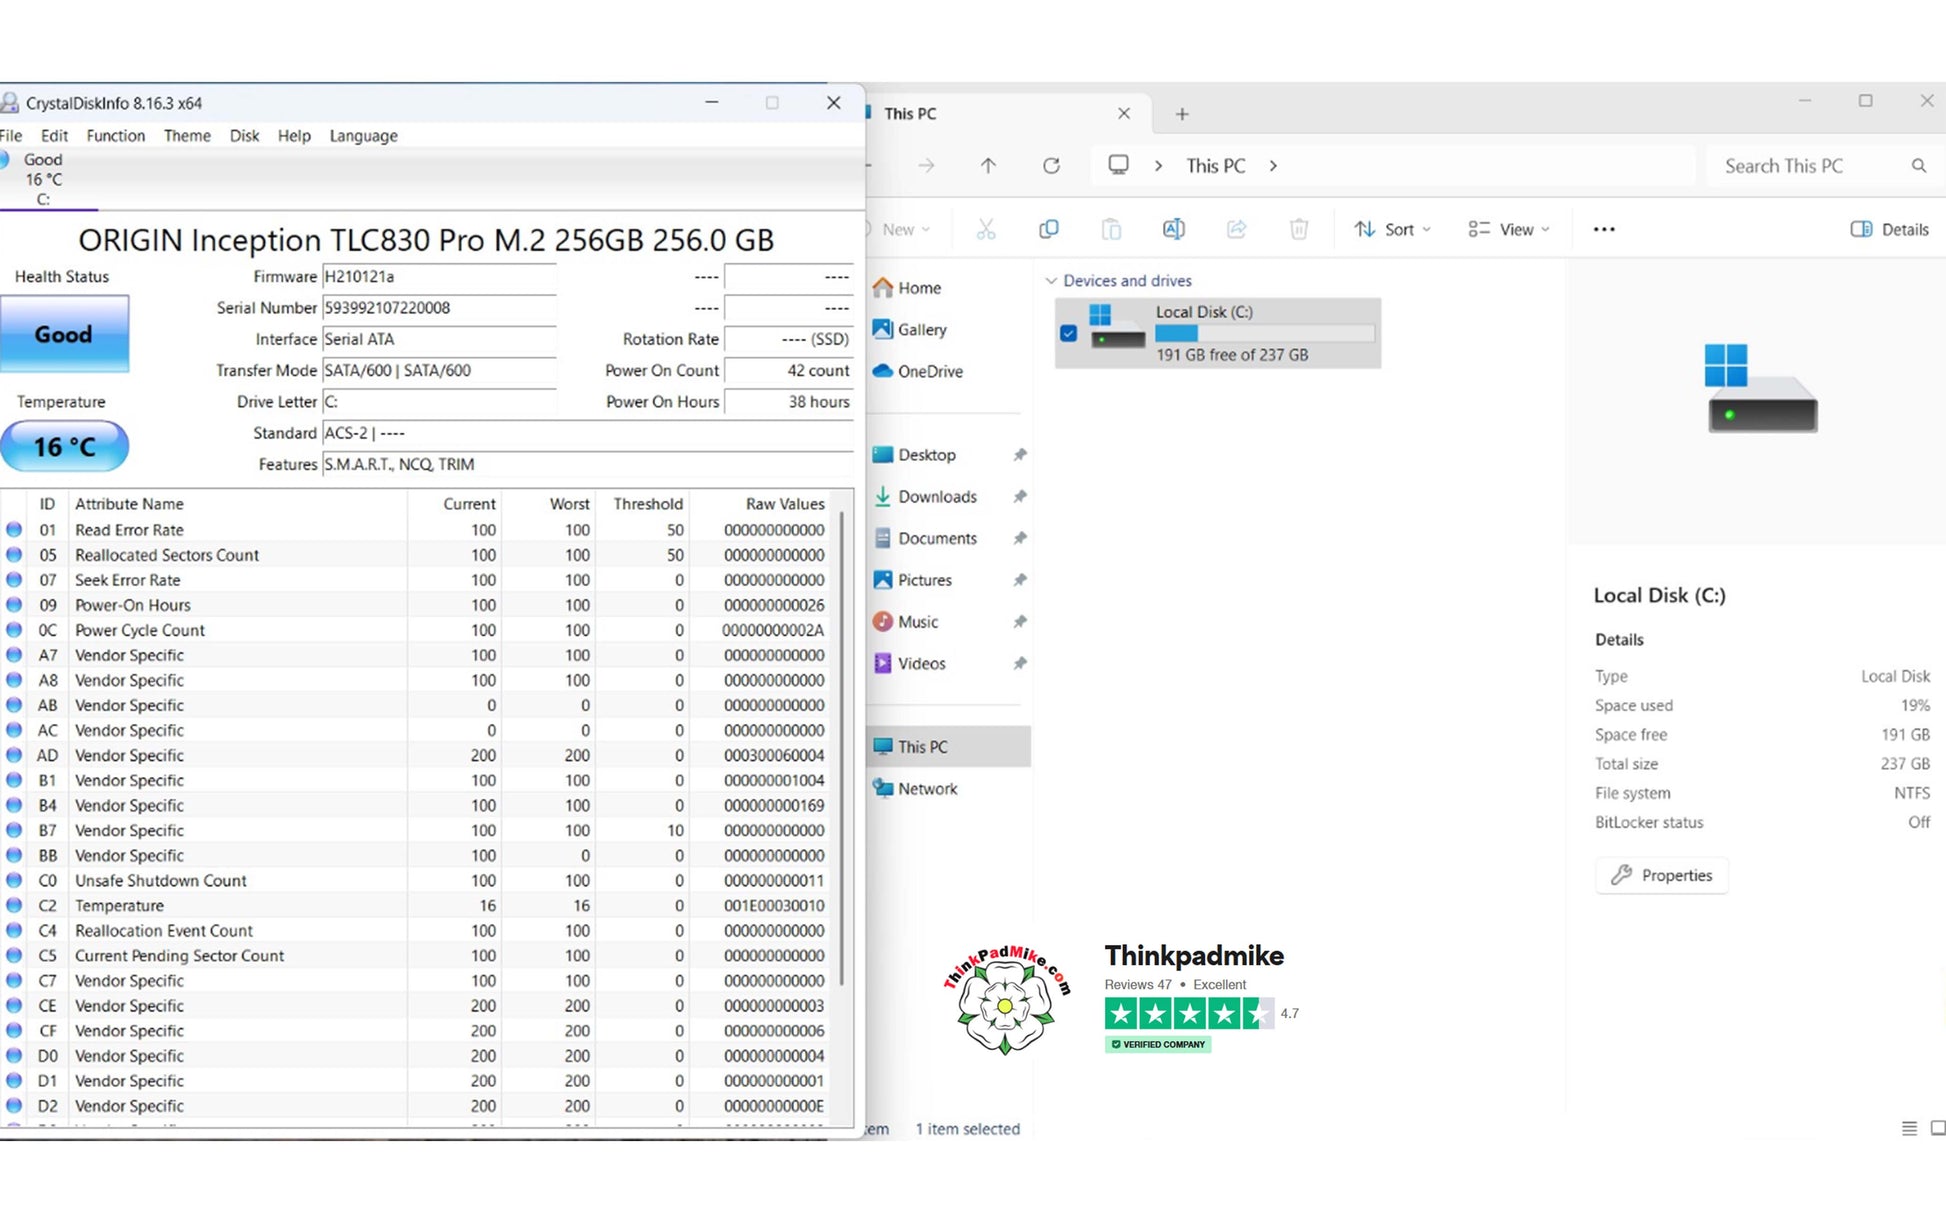1946x1223 pixels.
Task: Open OneDrive in the navigation pane
Action: (917, 371)
